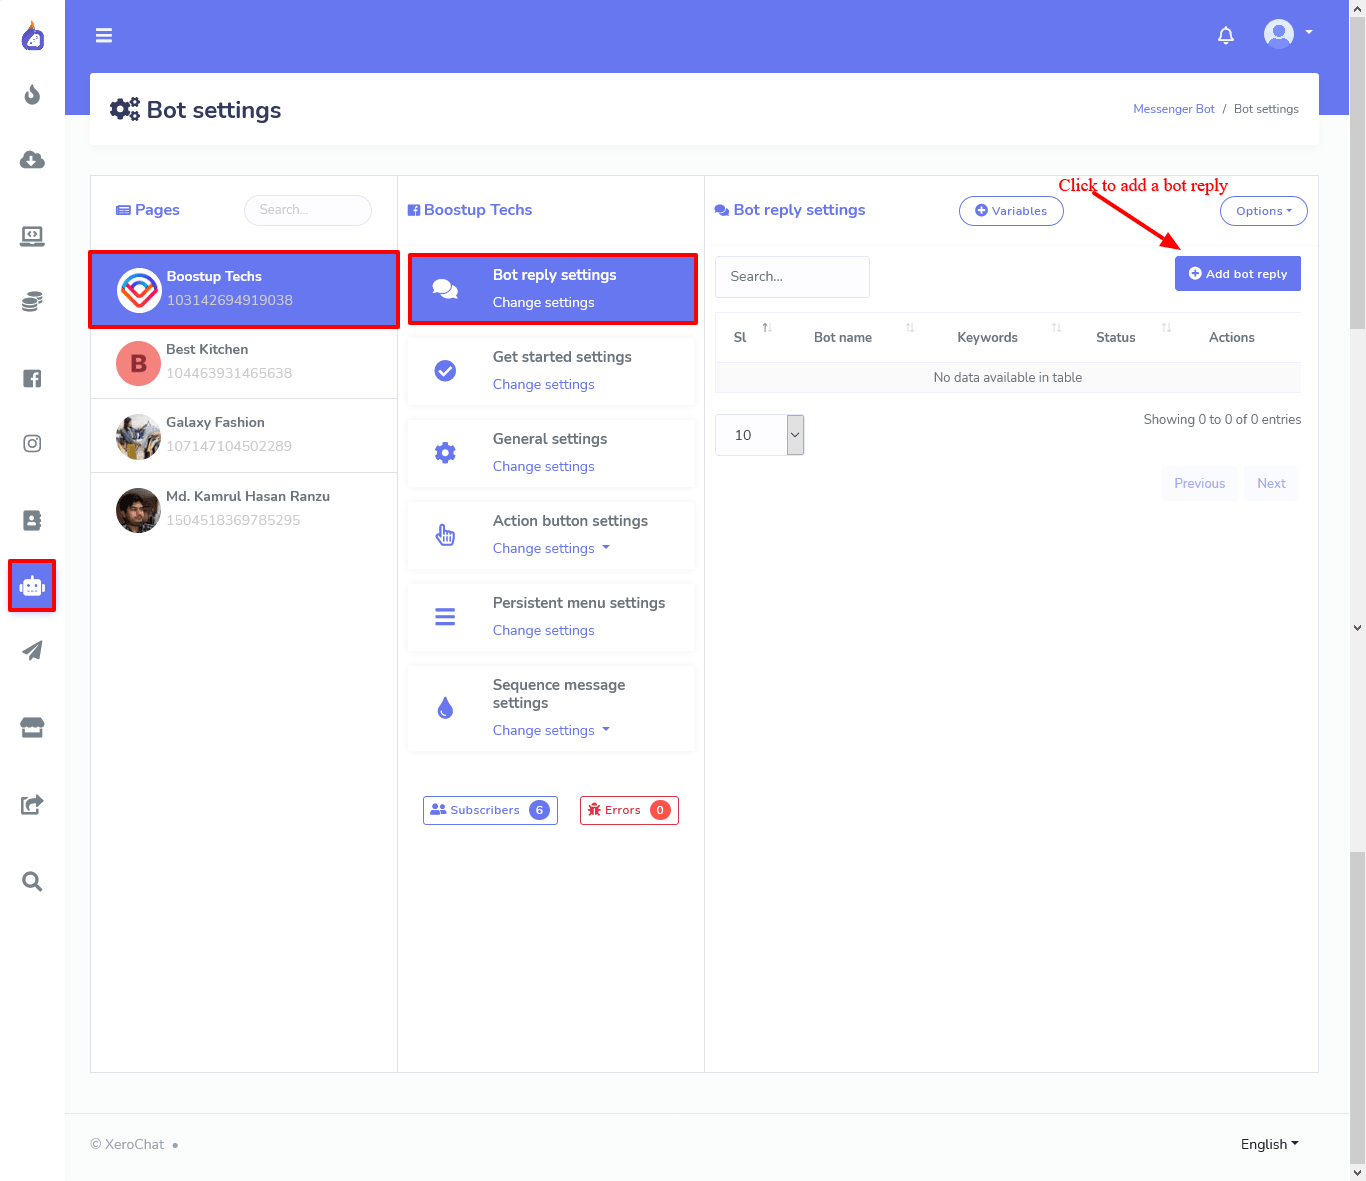Open the laptop code sidebar icon
The width and height of the screenshot is (1366, 1181).
click(x=32, y=236)
